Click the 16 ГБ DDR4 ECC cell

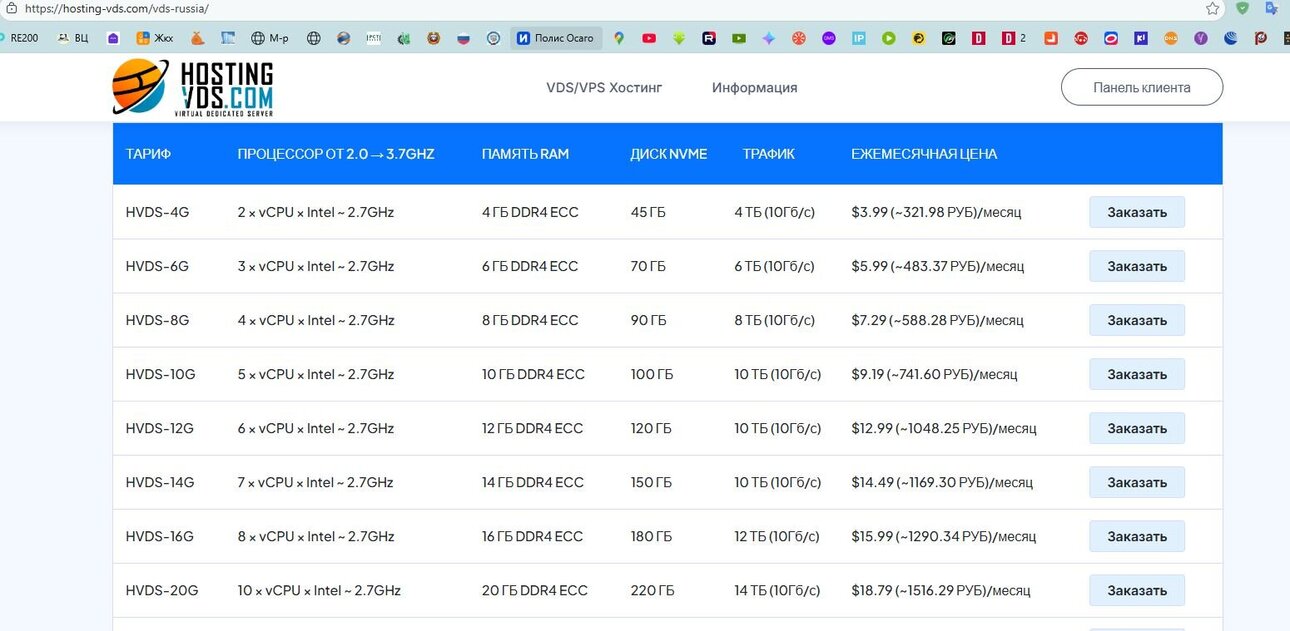[x=532, y=536]
